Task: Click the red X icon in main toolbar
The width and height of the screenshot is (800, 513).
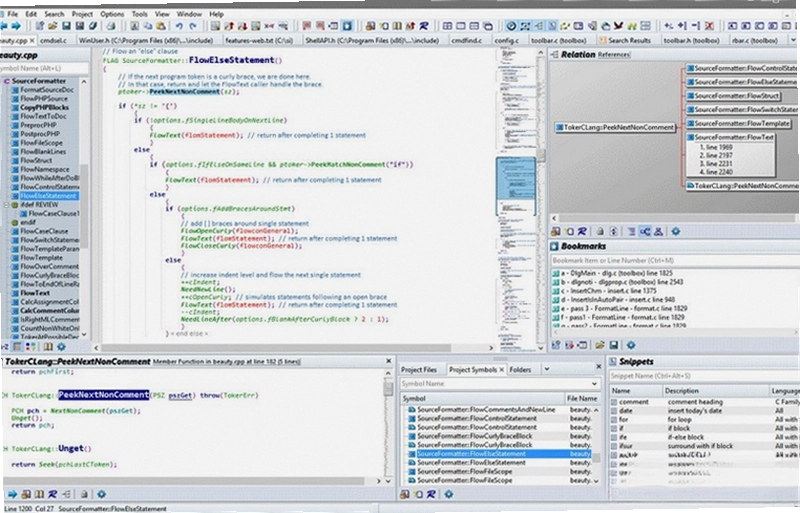Action: (709, 26)
